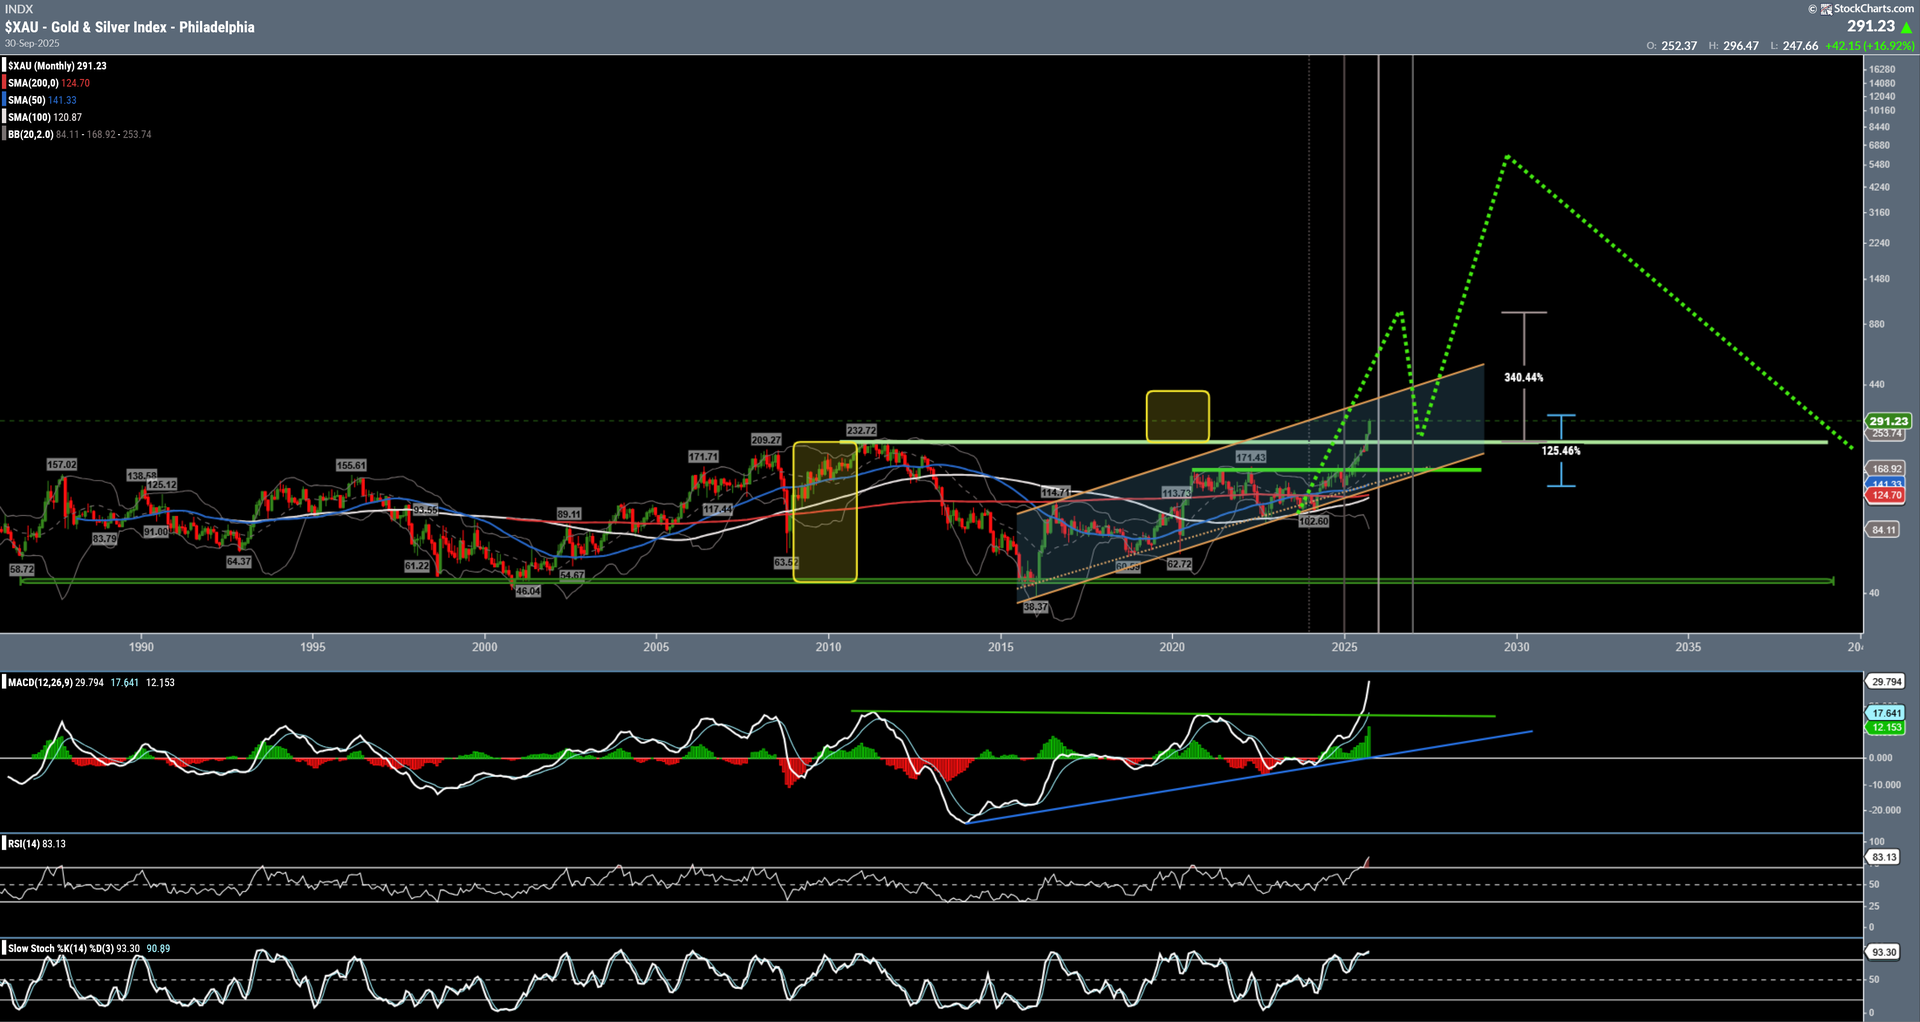
Task: Click the small yellow box above 2020
Action: click(1177, 417)
